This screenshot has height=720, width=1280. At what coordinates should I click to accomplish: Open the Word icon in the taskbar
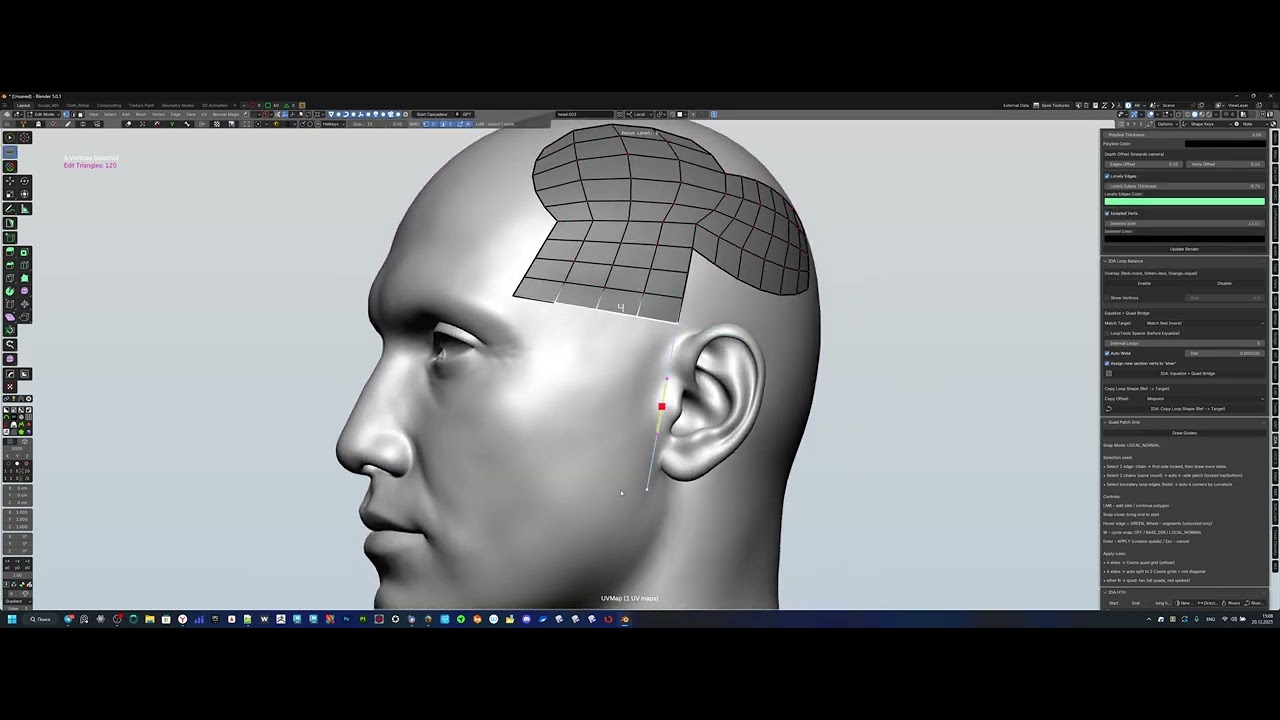pyautogui.click(x=264, y=619)
